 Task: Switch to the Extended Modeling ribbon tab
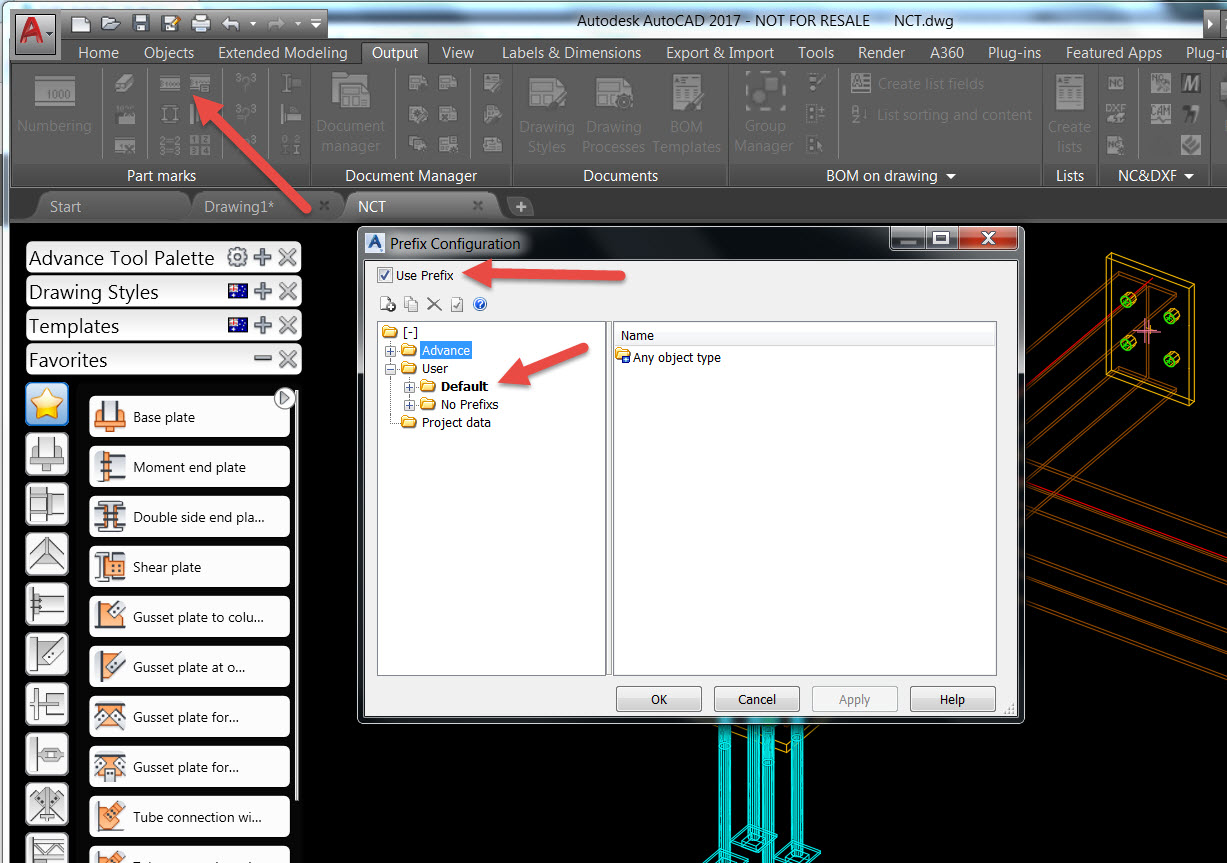282,53
